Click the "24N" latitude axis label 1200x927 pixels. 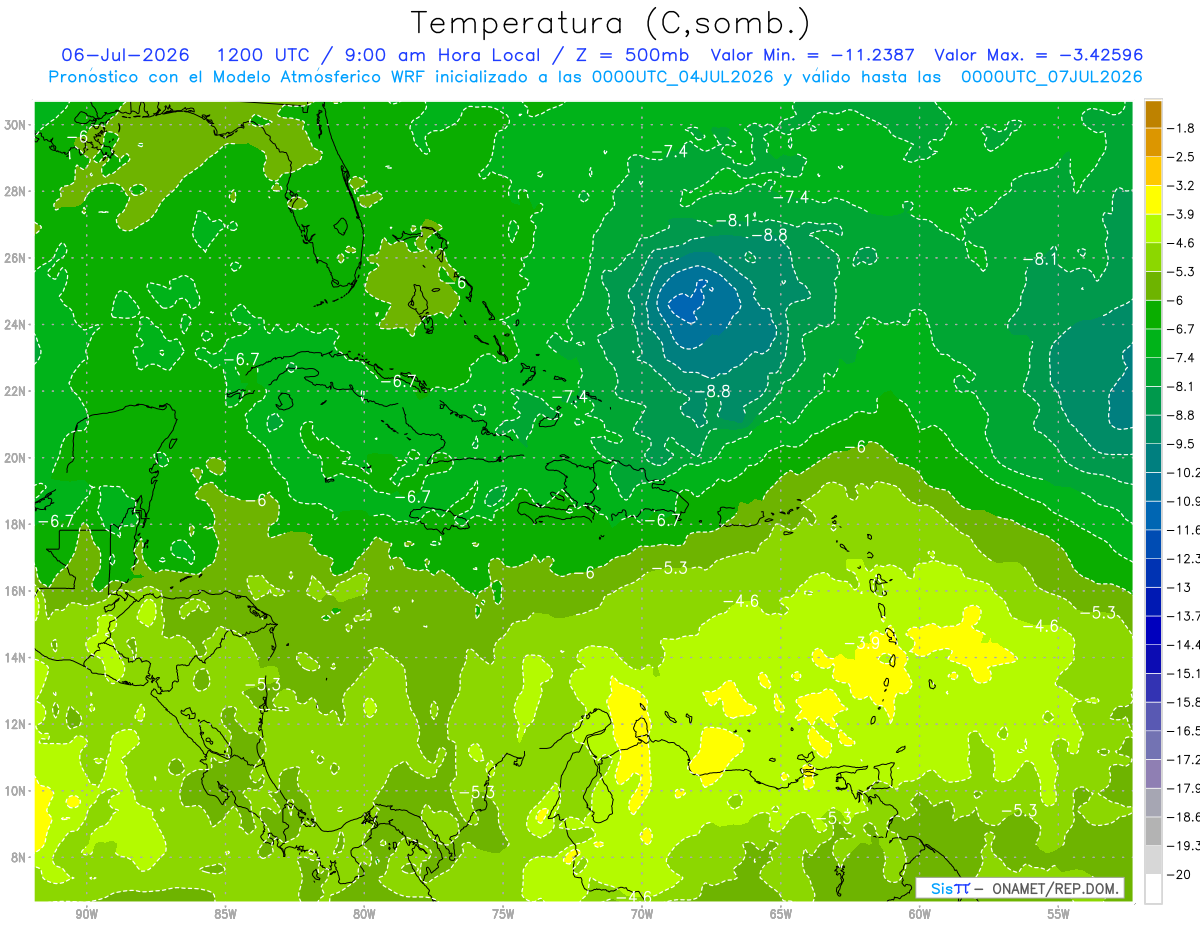click(x=17, y=325)
